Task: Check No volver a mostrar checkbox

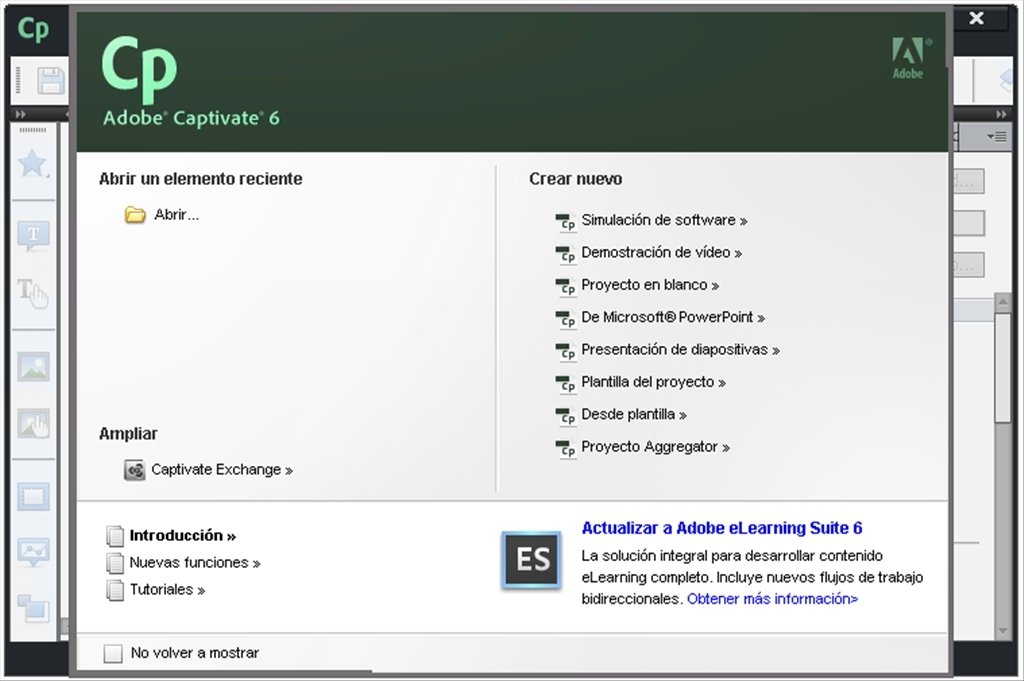Action: [x=113, y=653]
